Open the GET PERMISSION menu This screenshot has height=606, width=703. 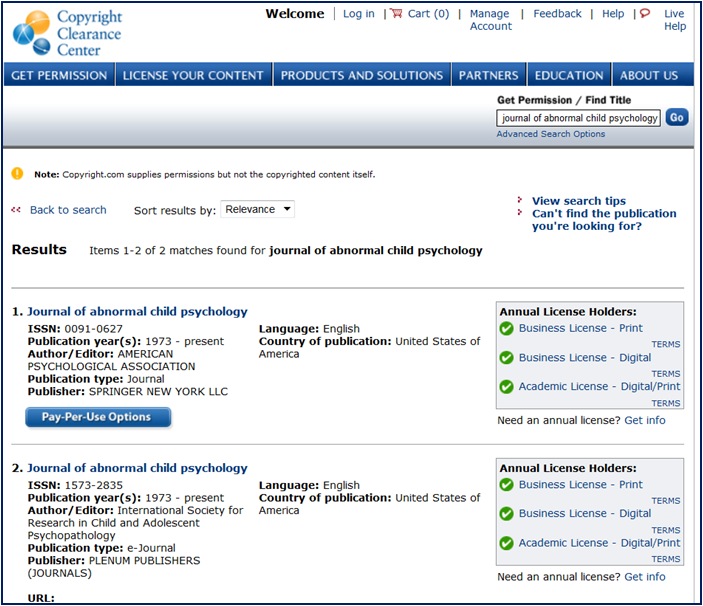pos(59,75)
